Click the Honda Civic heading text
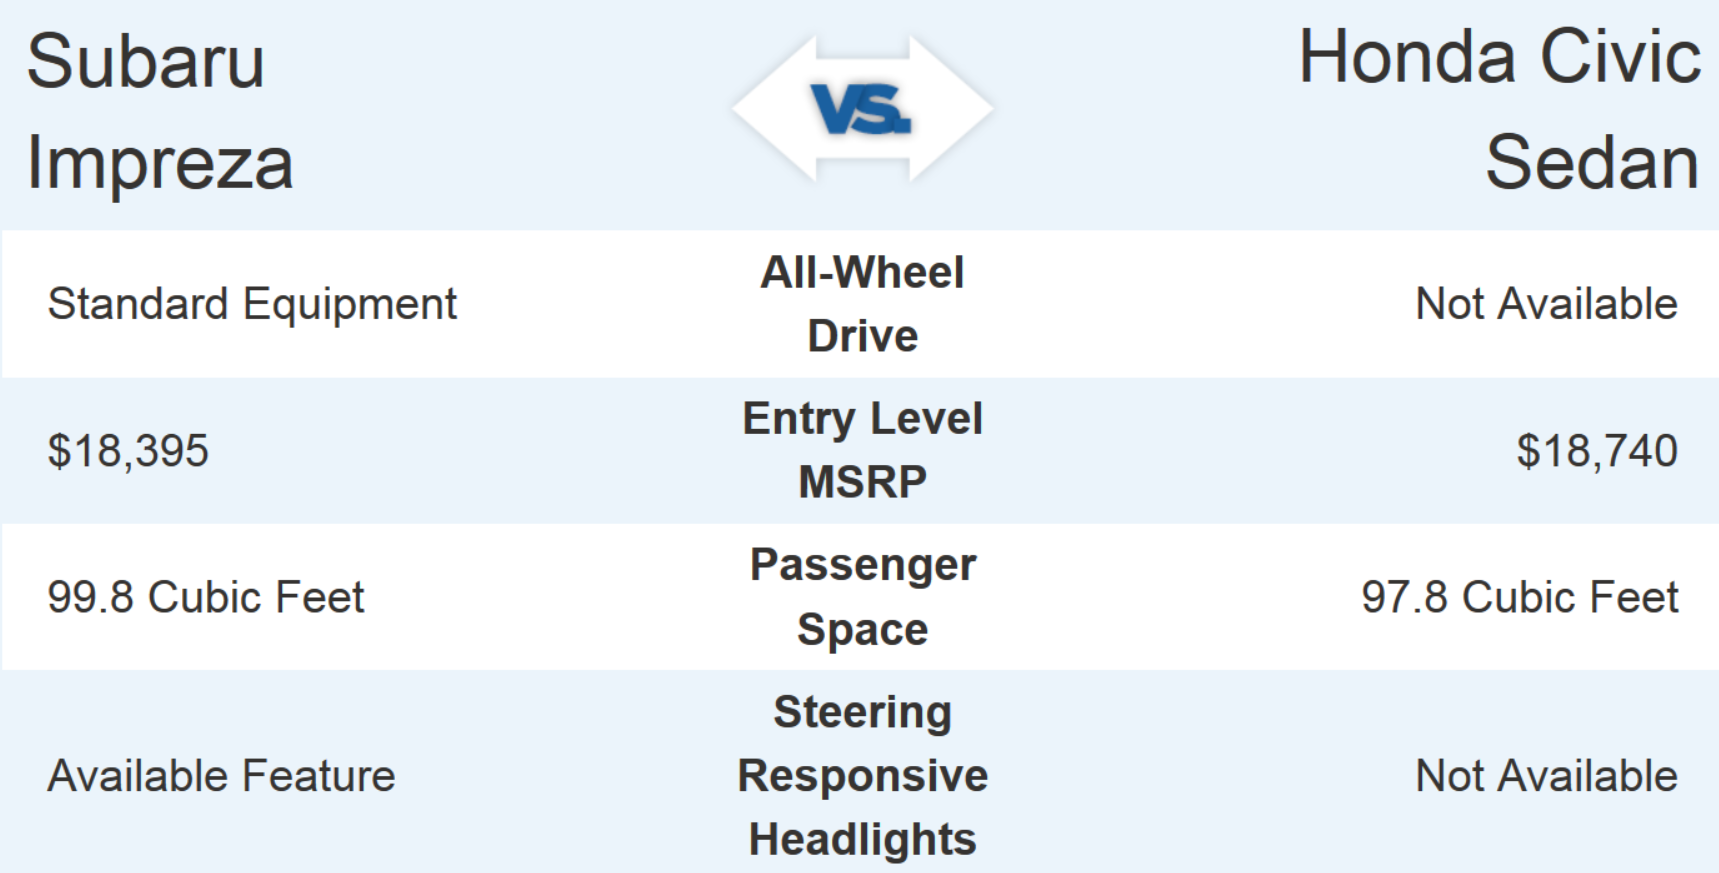1719x873 pixels. [1498, 57]
